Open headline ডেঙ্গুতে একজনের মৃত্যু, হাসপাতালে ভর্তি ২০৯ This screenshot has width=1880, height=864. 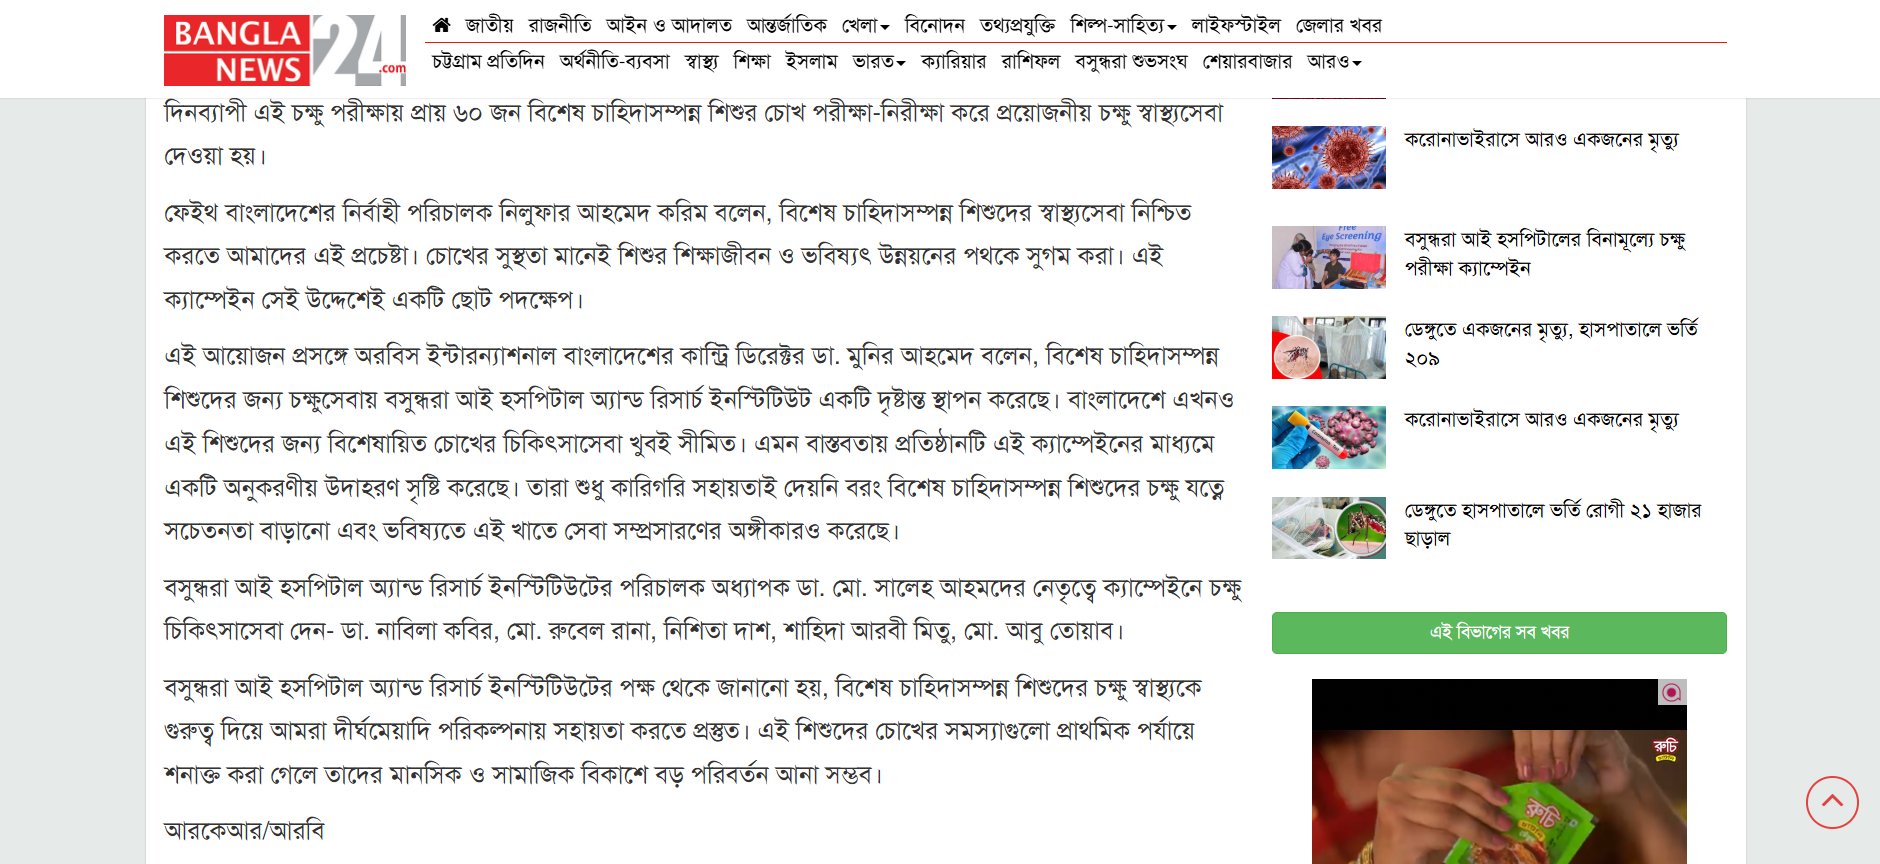click(x=1551, y=343)
